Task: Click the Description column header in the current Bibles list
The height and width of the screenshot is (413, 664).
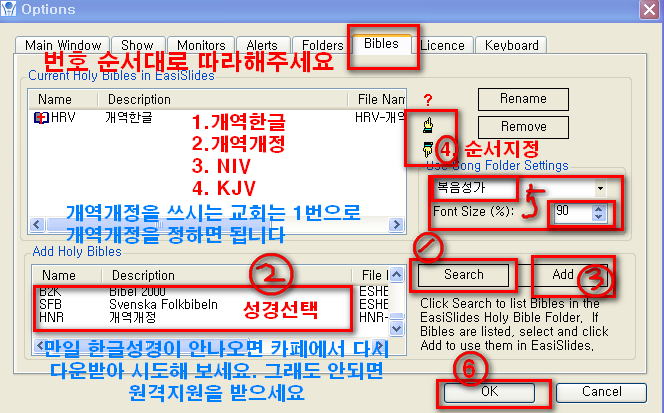Action: [x=223, y=100]
